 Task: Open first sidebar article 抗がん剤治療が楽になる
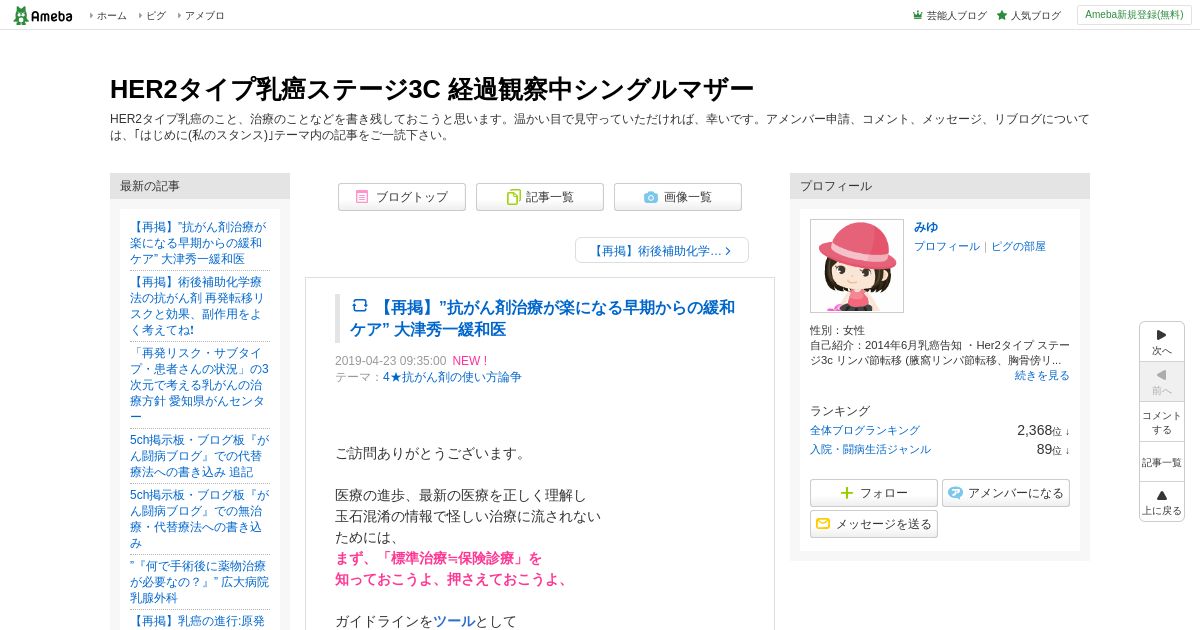coord(198,243)
